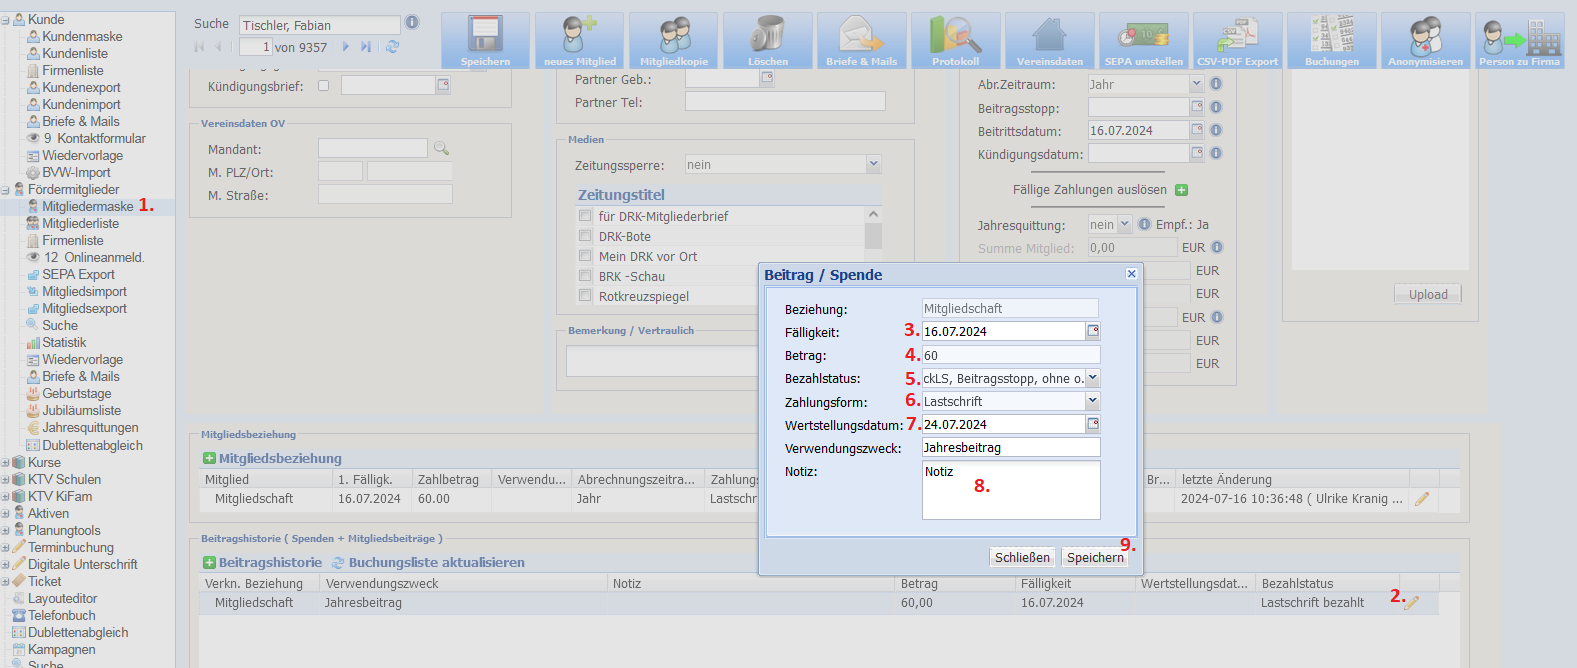Open the Bezahlstatus dropdown

pos(1093,378)
